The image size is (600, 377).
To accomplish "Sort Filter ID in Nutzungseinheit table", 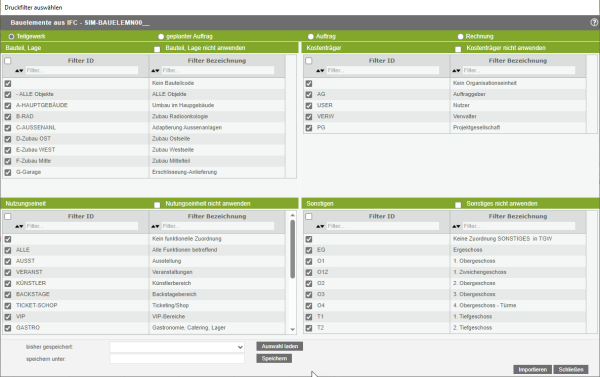I will tap(19, 226).
